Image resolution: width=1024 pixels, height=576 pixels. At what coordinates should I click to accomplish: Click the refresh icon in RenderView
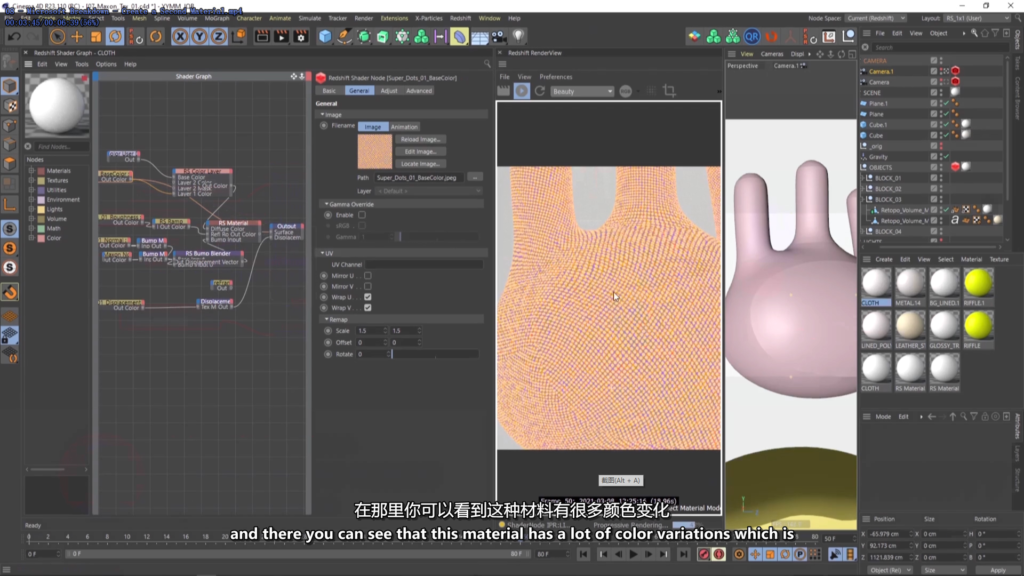click(540, 91)
